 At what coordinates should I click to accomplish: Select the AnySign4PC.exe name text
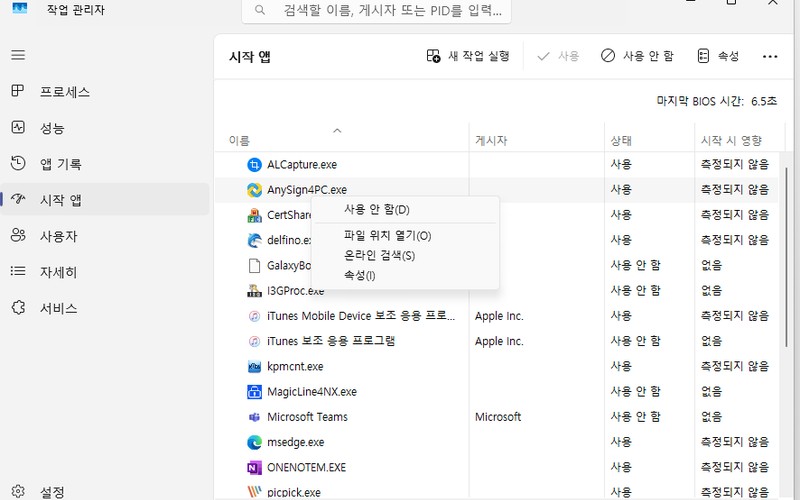[x=307, y=190]
